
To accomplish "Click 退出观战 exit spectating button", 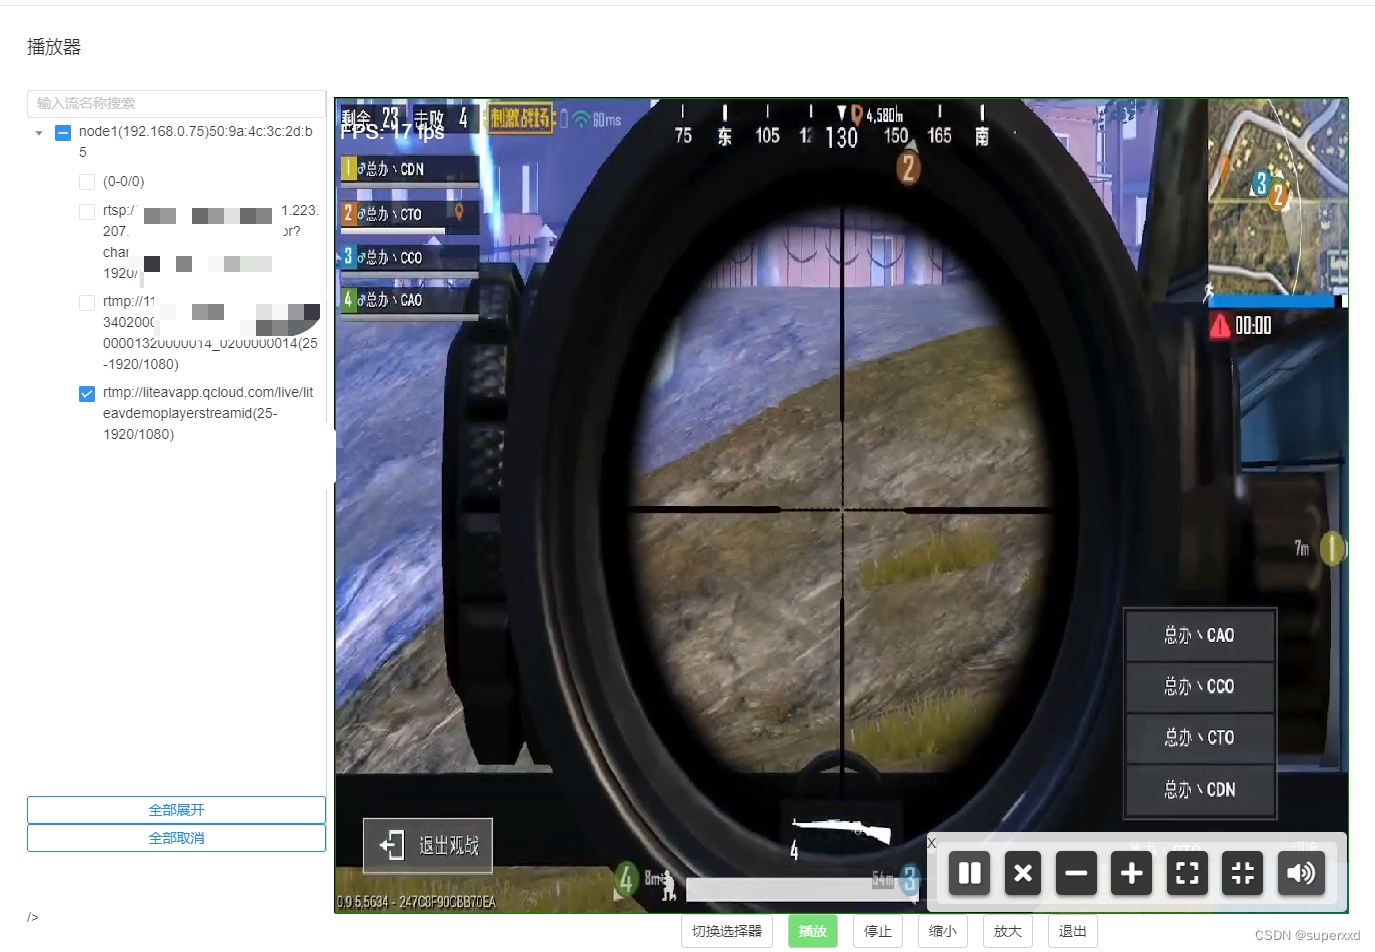I will coord(428,846).
